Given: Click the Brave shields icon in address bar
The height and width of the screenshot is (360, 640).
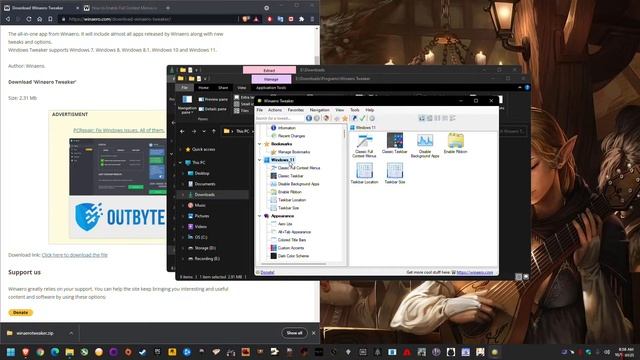Looking at the screenshot, I should click(245, 19).
